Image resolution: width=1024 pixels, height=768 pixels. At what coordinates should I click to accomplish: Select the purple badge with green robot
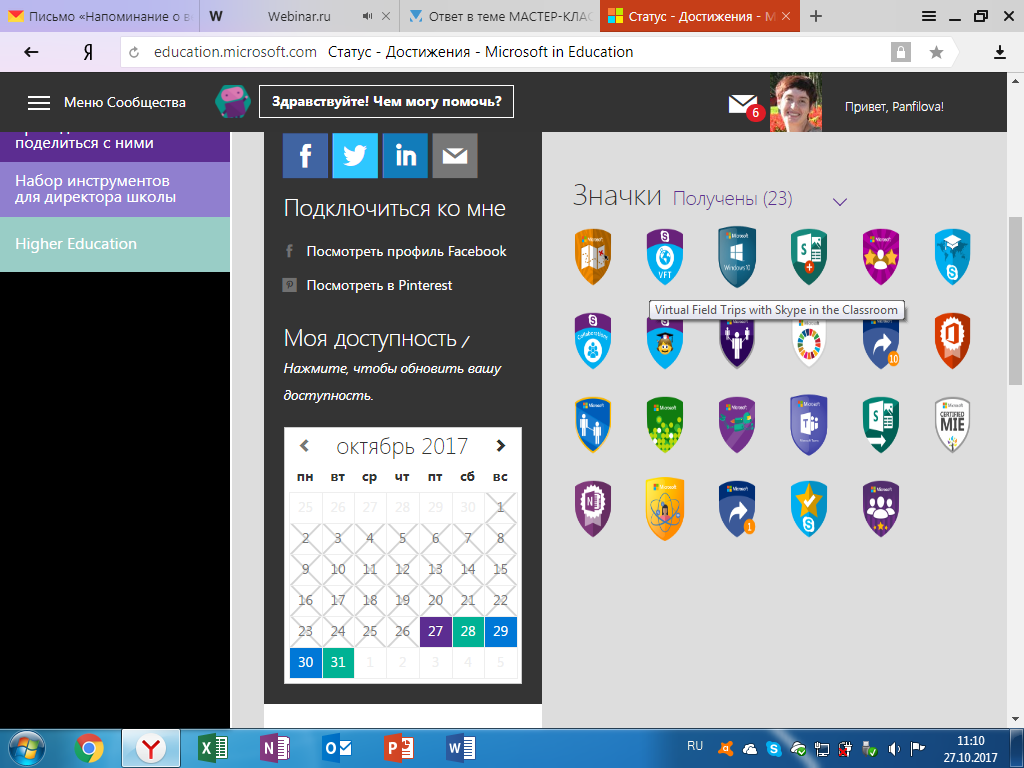[x=737, y=424]
